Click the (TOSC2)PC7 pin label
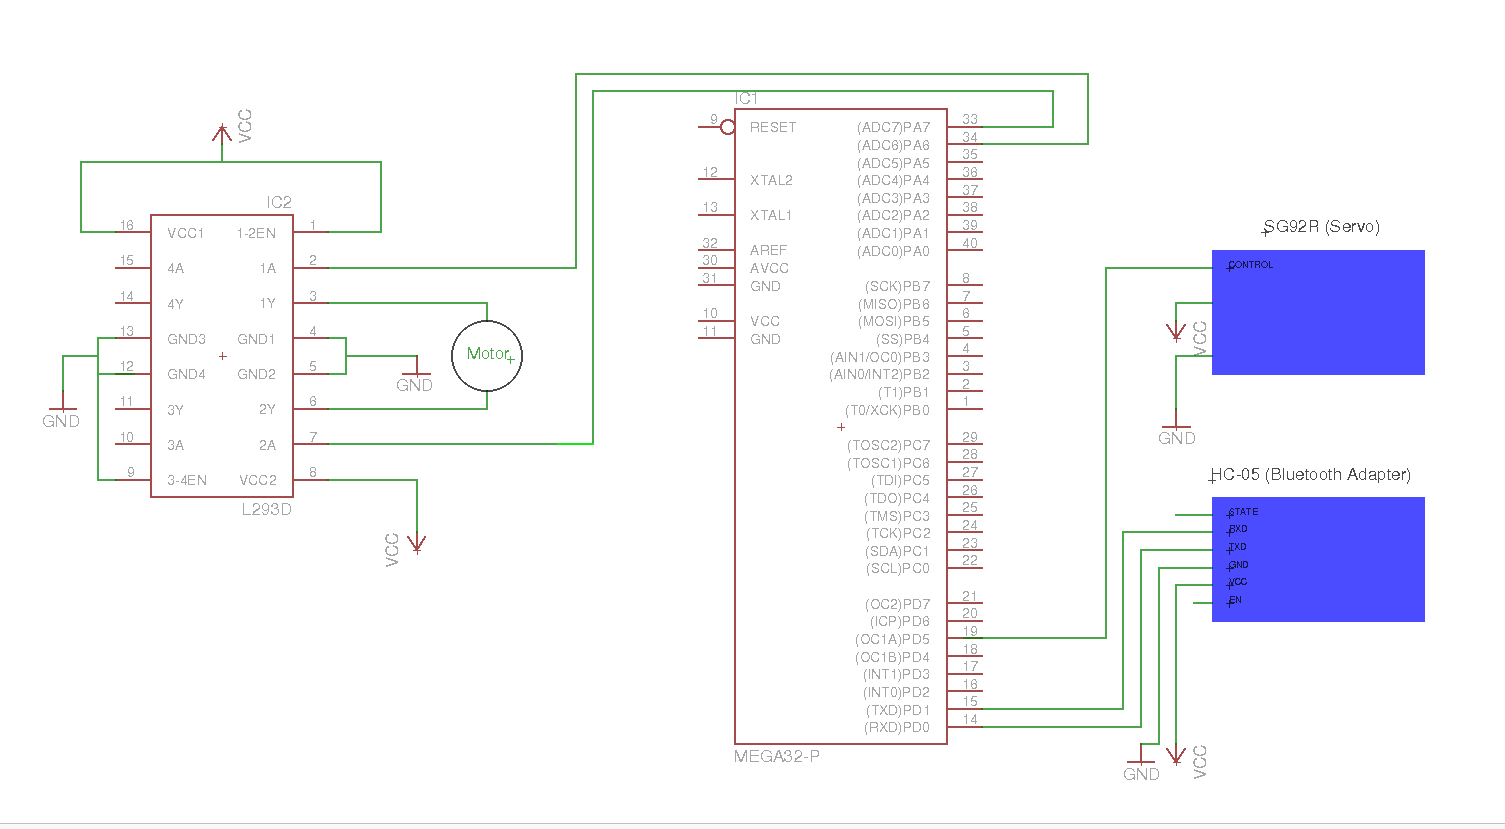 click(889, 445)
